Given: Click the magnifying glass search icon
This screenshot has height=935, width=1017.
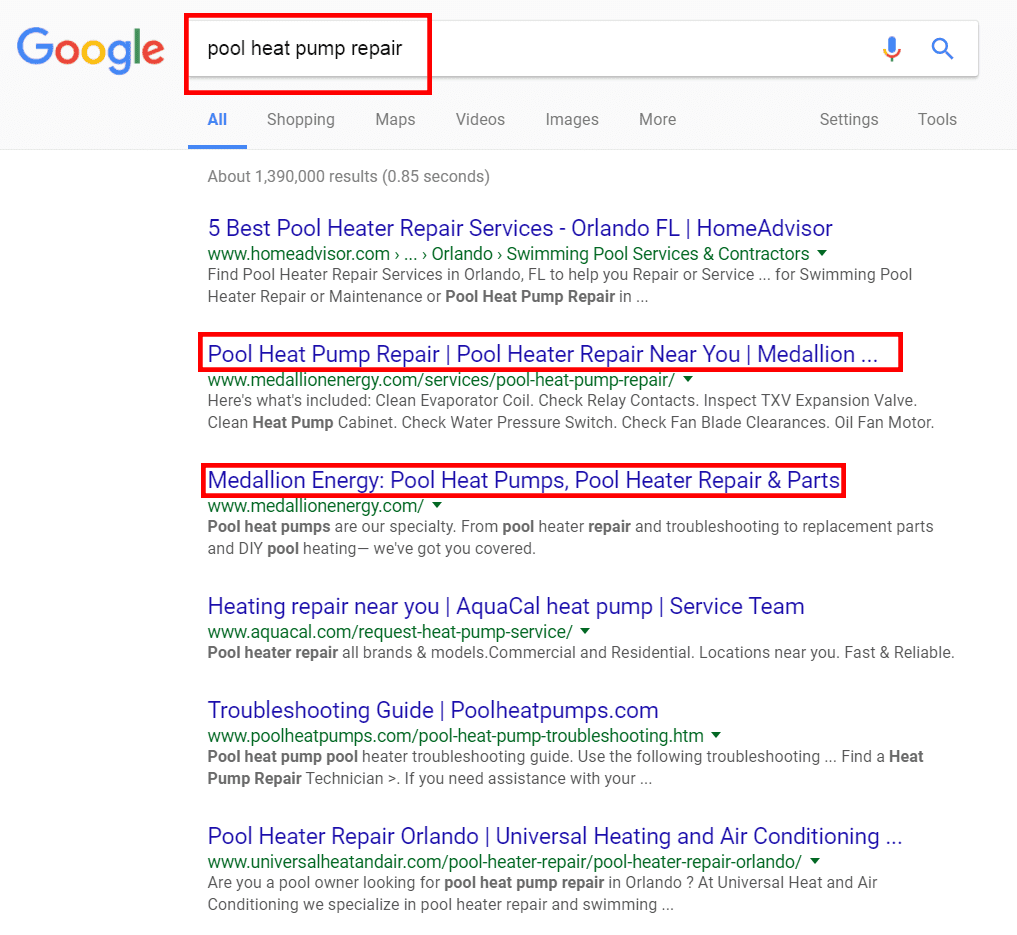Looking at the screenshot, I should coord(941,48).
